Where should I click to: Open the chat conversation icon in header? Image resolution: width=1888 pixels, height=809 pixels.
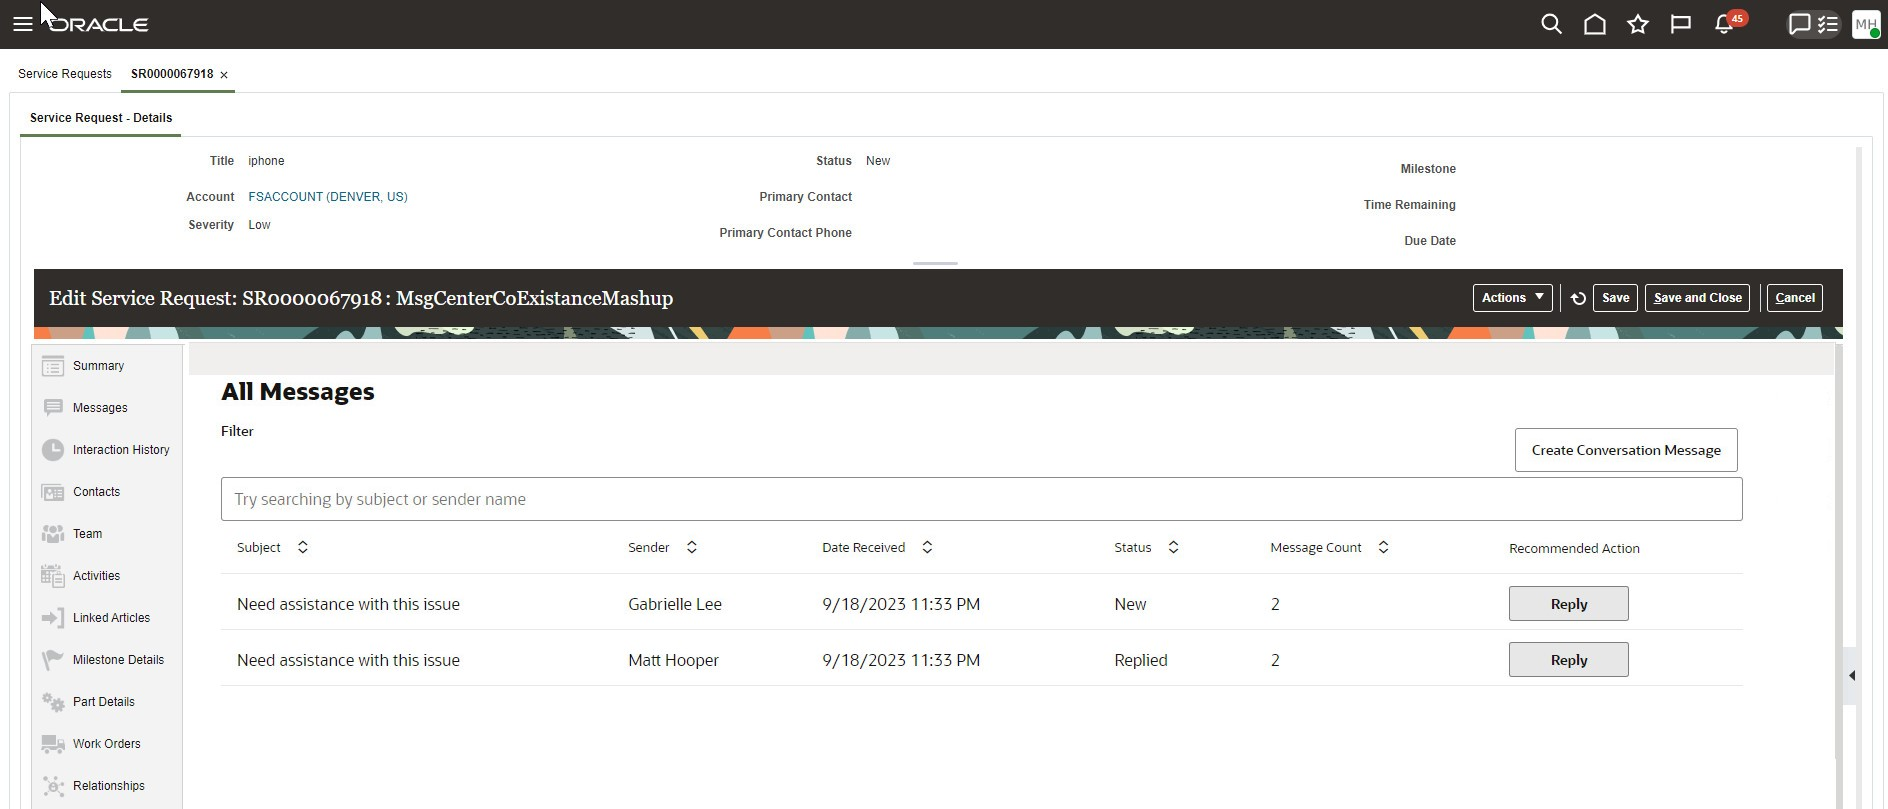pos(1800,24)
